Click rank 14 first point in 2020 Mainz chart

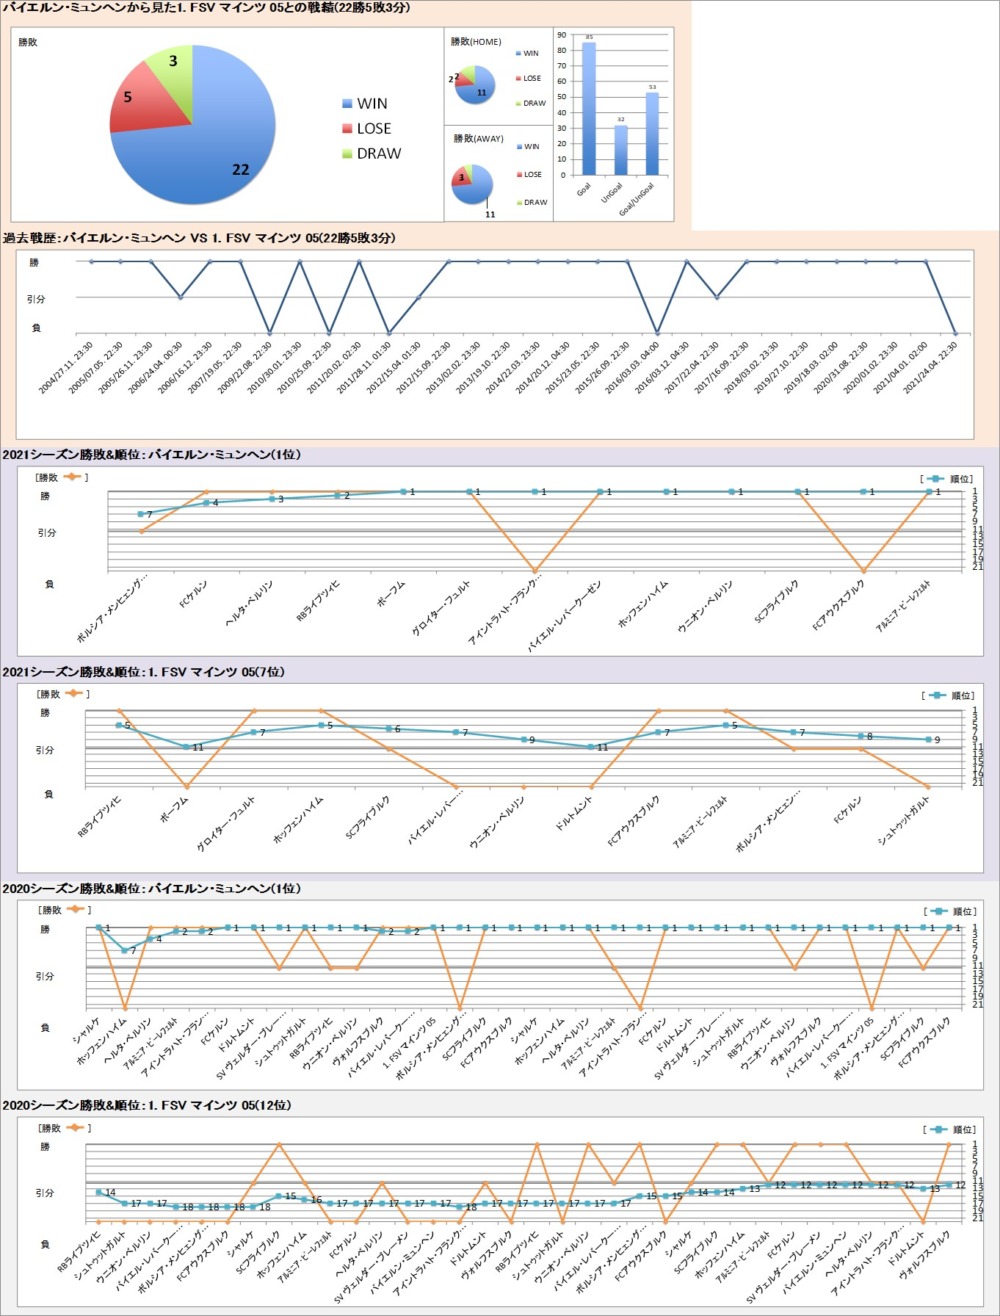99,1192
